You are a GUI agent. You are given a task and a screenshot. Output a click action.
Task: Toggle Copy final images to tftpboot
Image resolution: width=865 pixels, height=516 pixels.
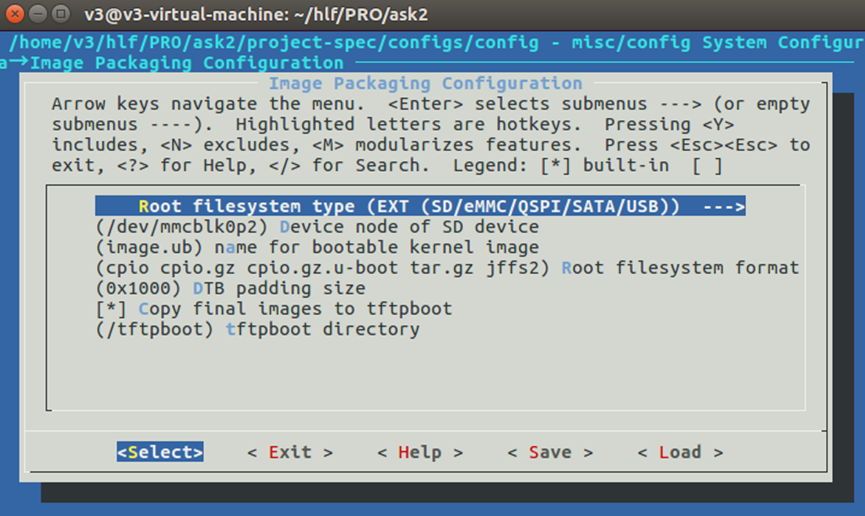click(x=274, y=308)
